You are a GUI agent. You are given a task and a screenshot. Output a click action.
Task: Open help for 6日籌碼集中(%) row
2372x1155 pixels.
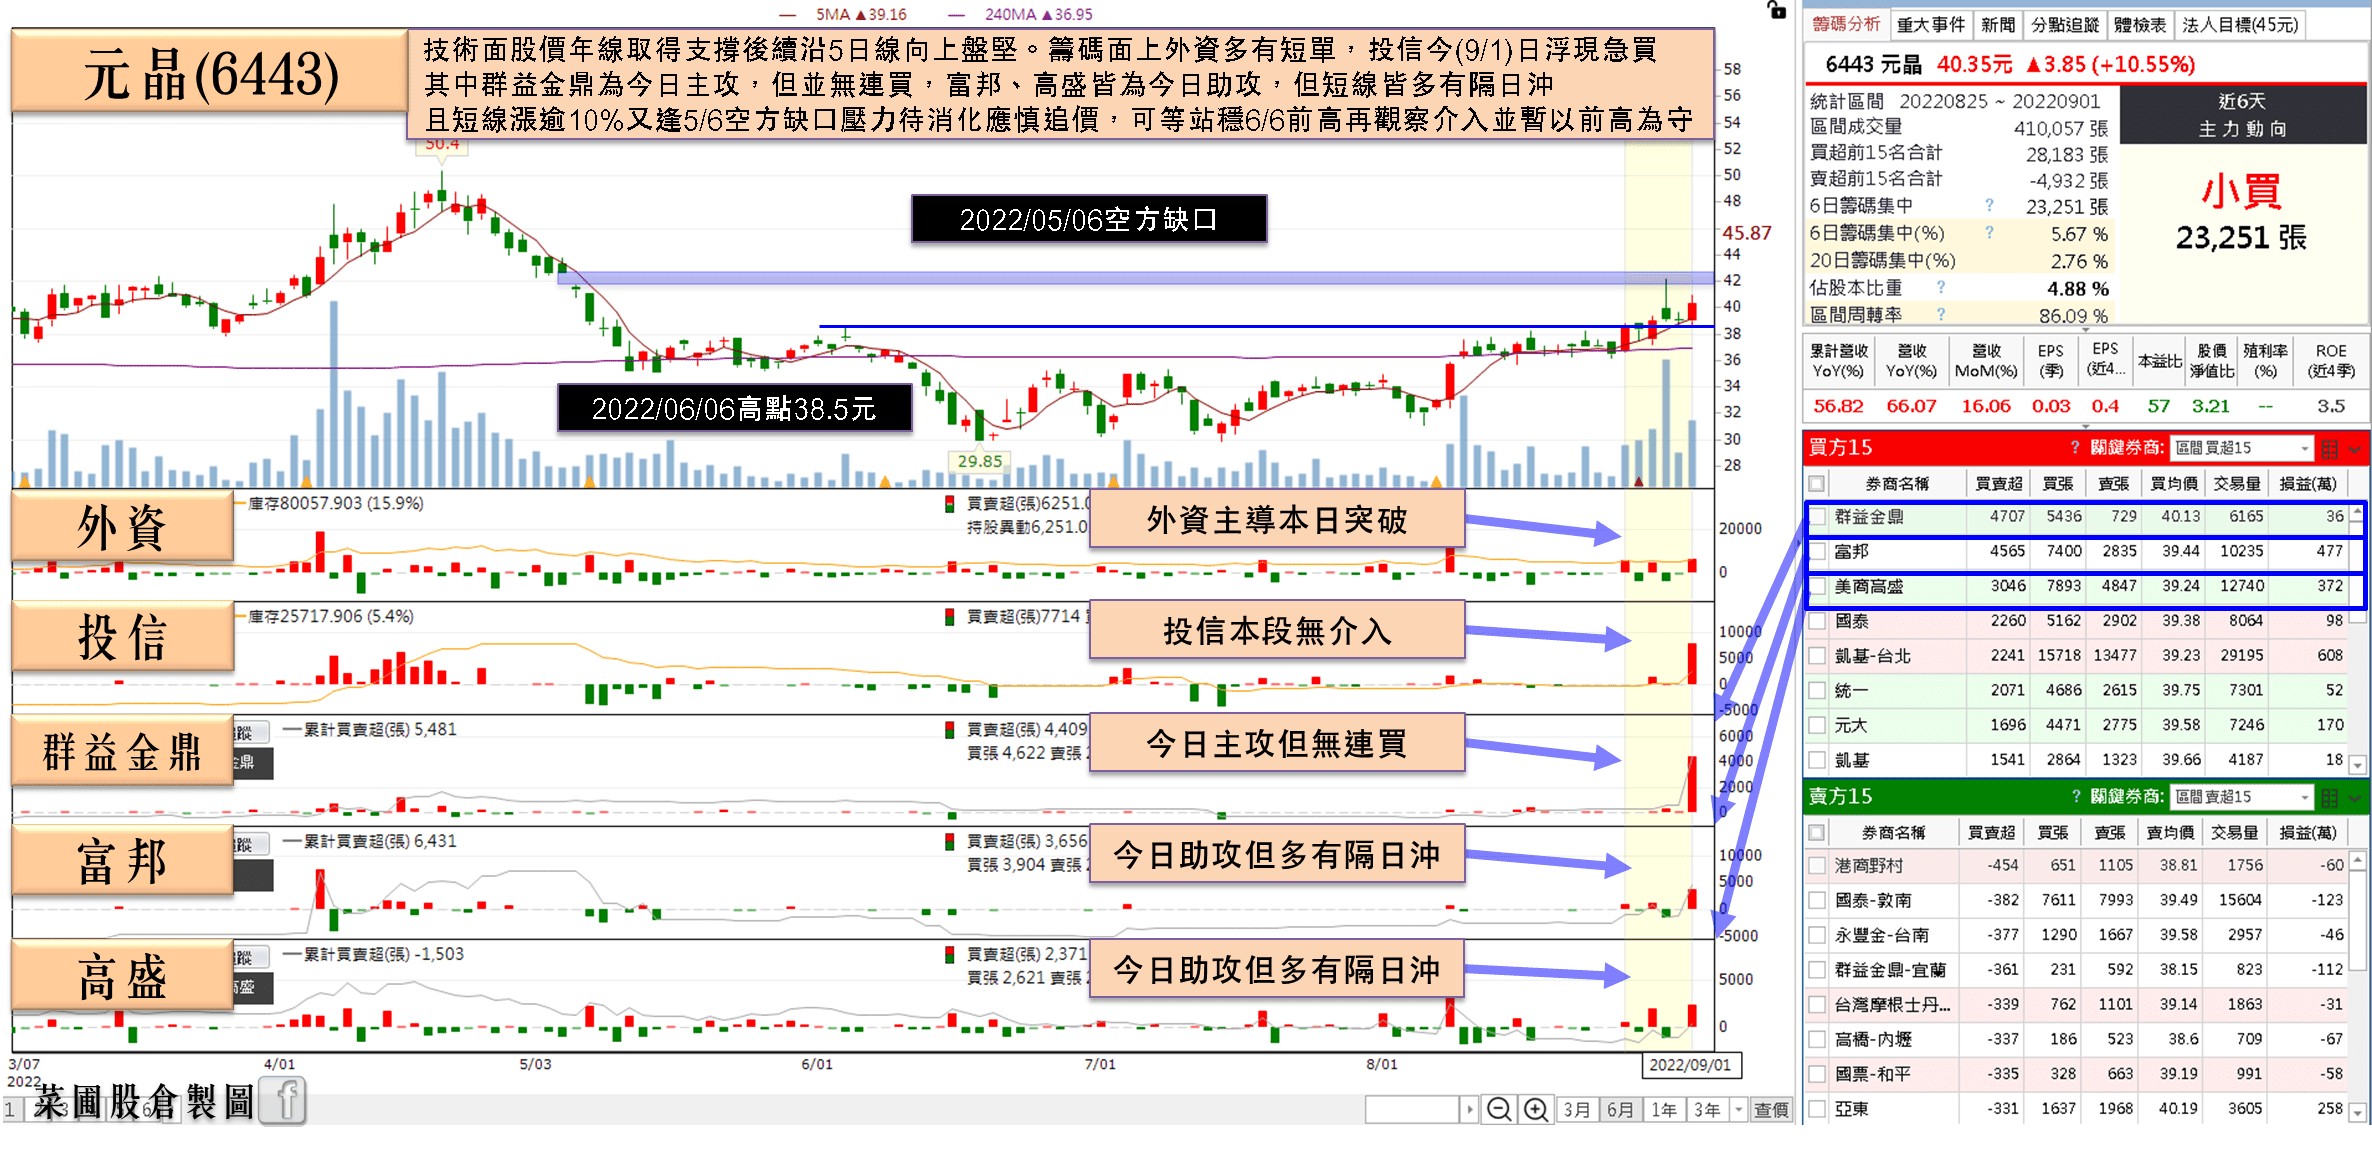point(1989,232)
